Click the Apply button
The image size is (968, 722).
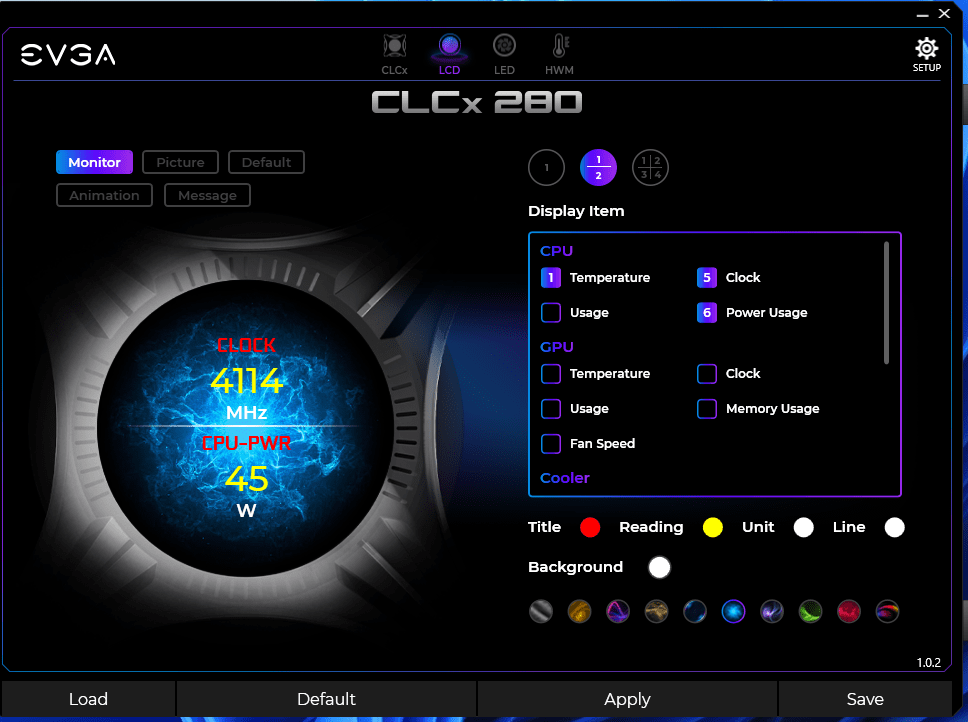627,699
